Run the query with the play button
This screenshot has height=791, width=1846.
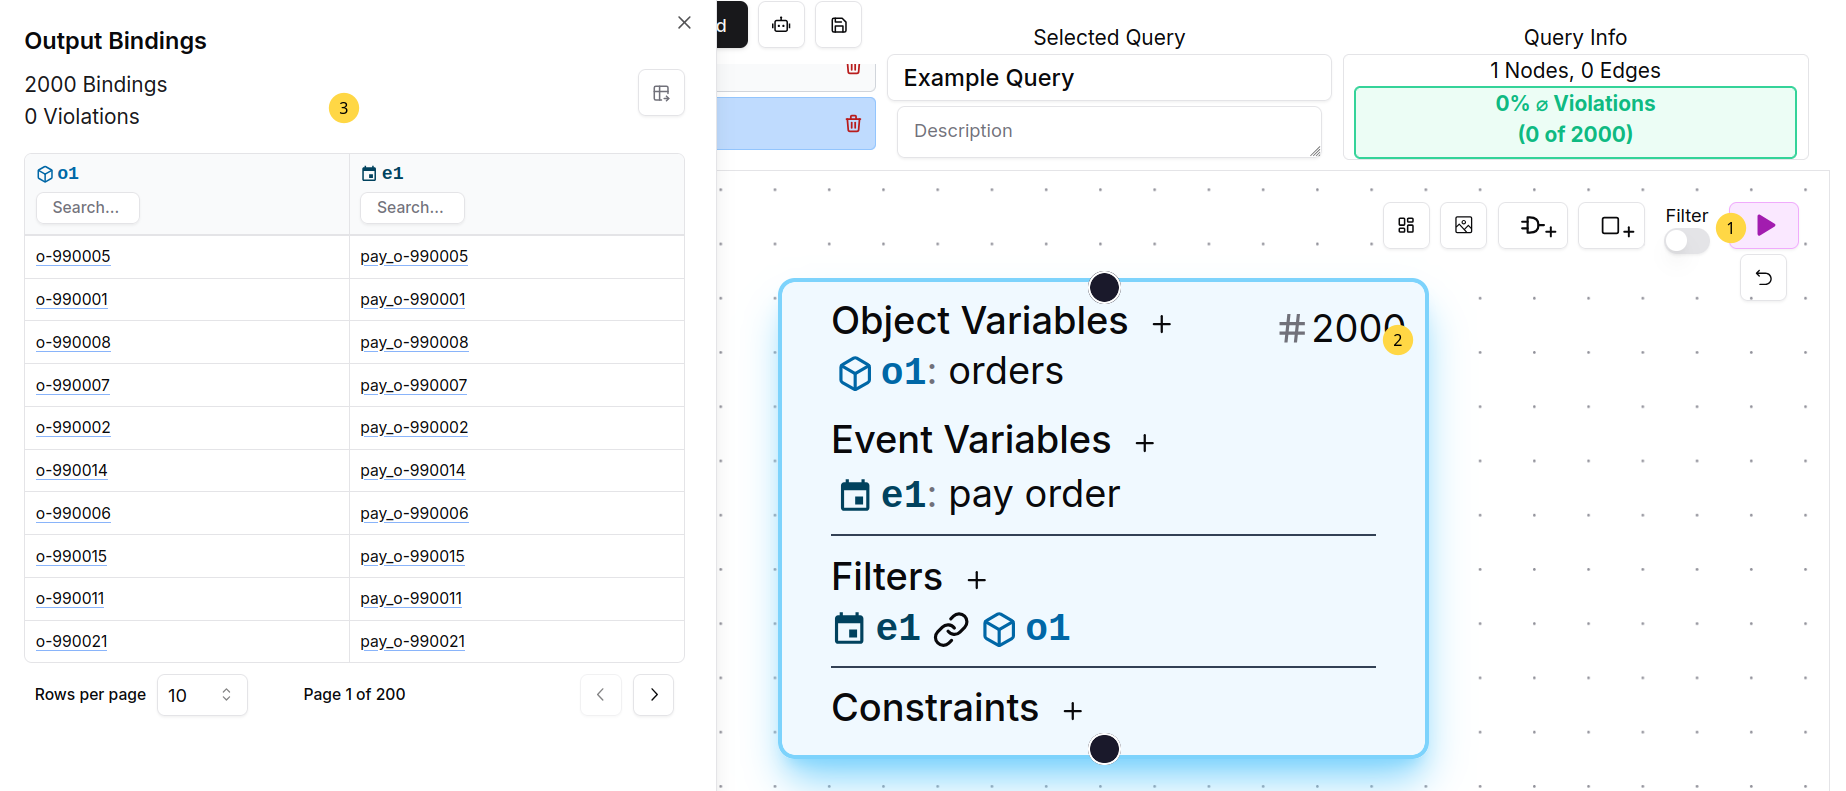[1766, 226]
